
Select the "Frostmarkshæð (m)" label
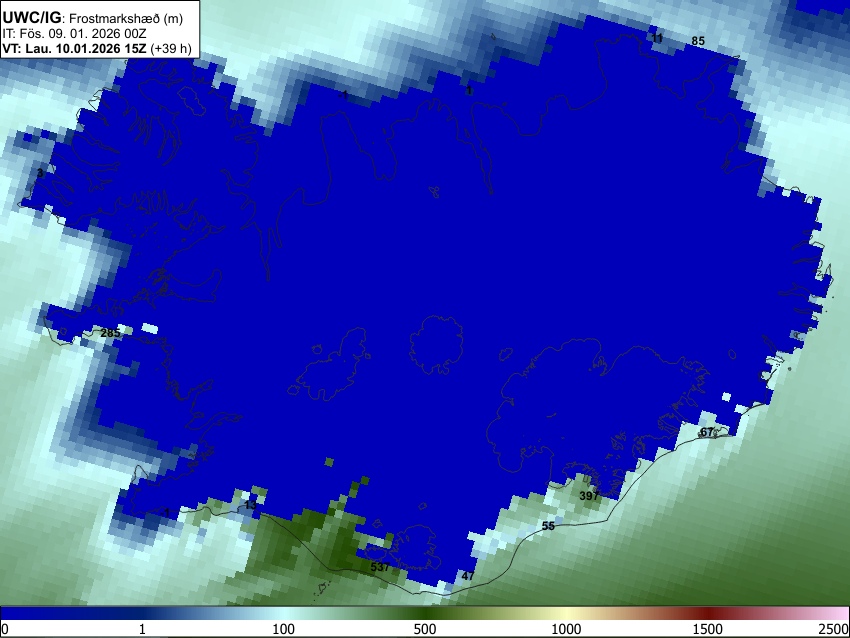click(126, 19)
